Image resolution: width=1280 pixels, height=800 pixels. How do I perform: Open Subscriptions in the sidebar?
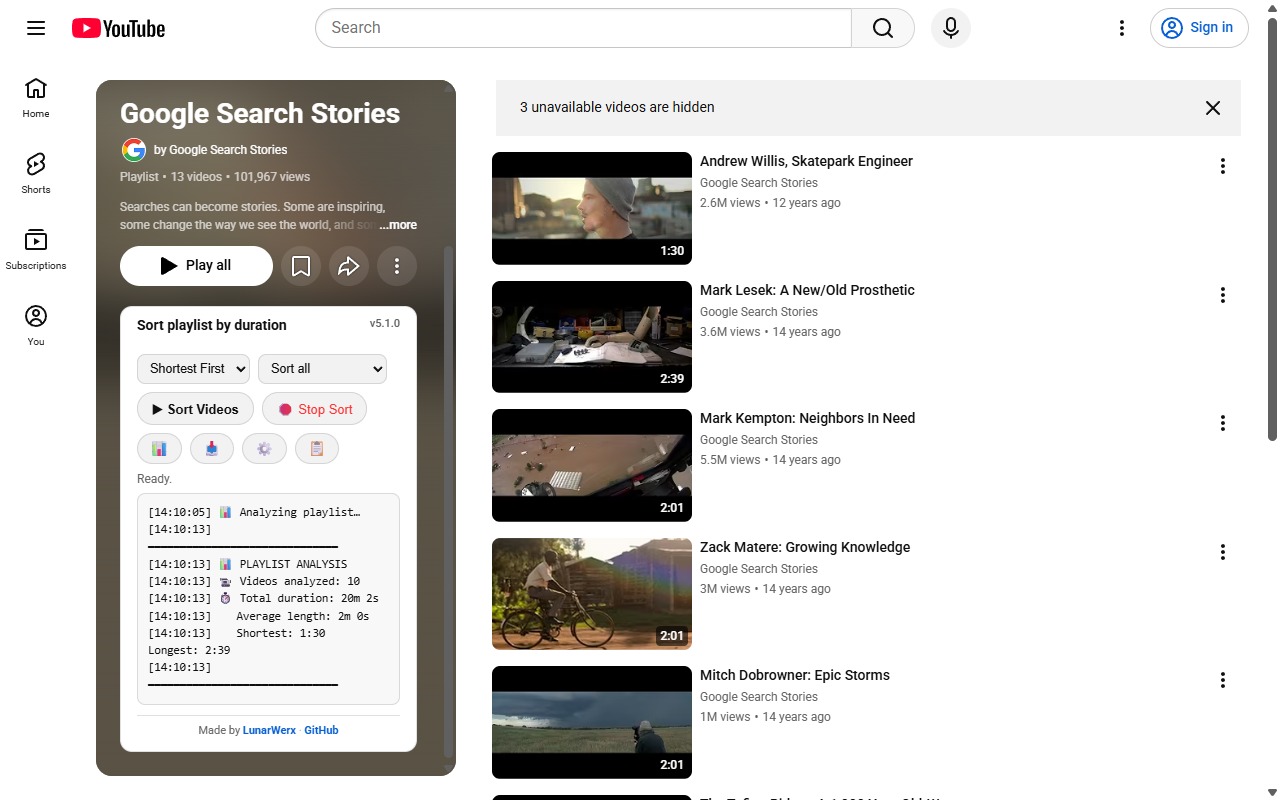36,249
